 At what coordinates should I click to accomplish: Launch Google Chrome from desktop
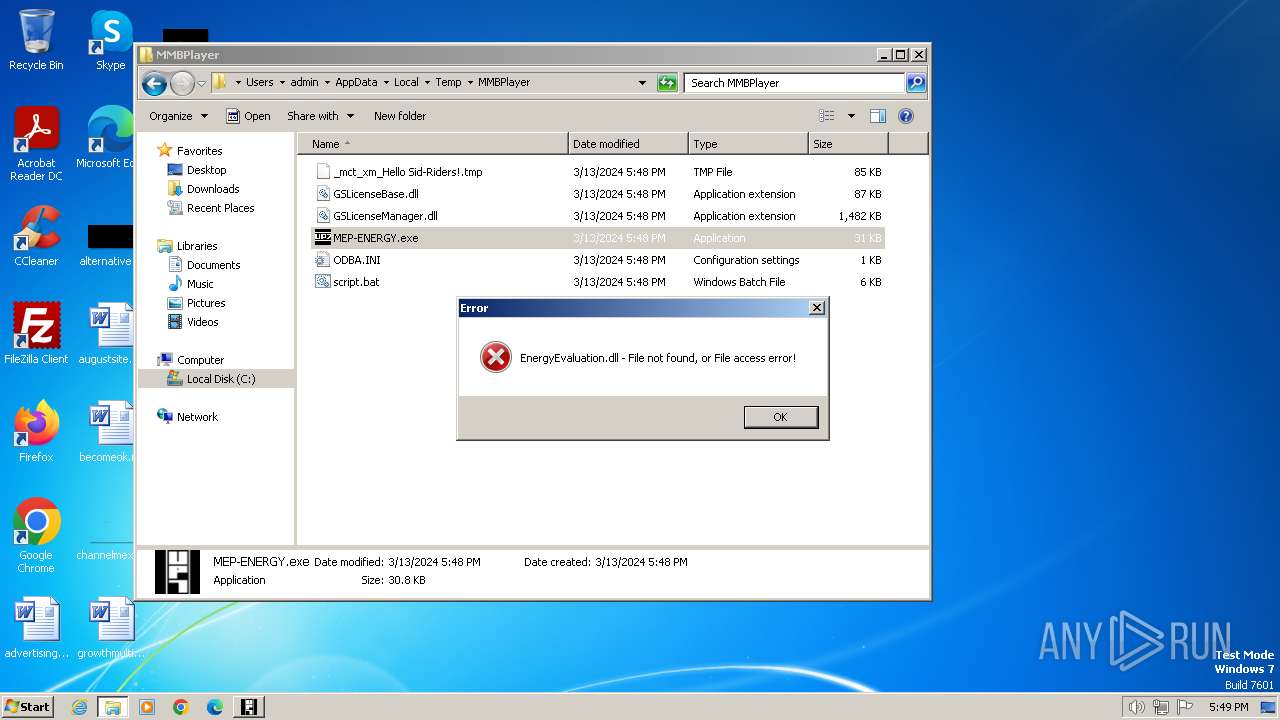(36, 536)
